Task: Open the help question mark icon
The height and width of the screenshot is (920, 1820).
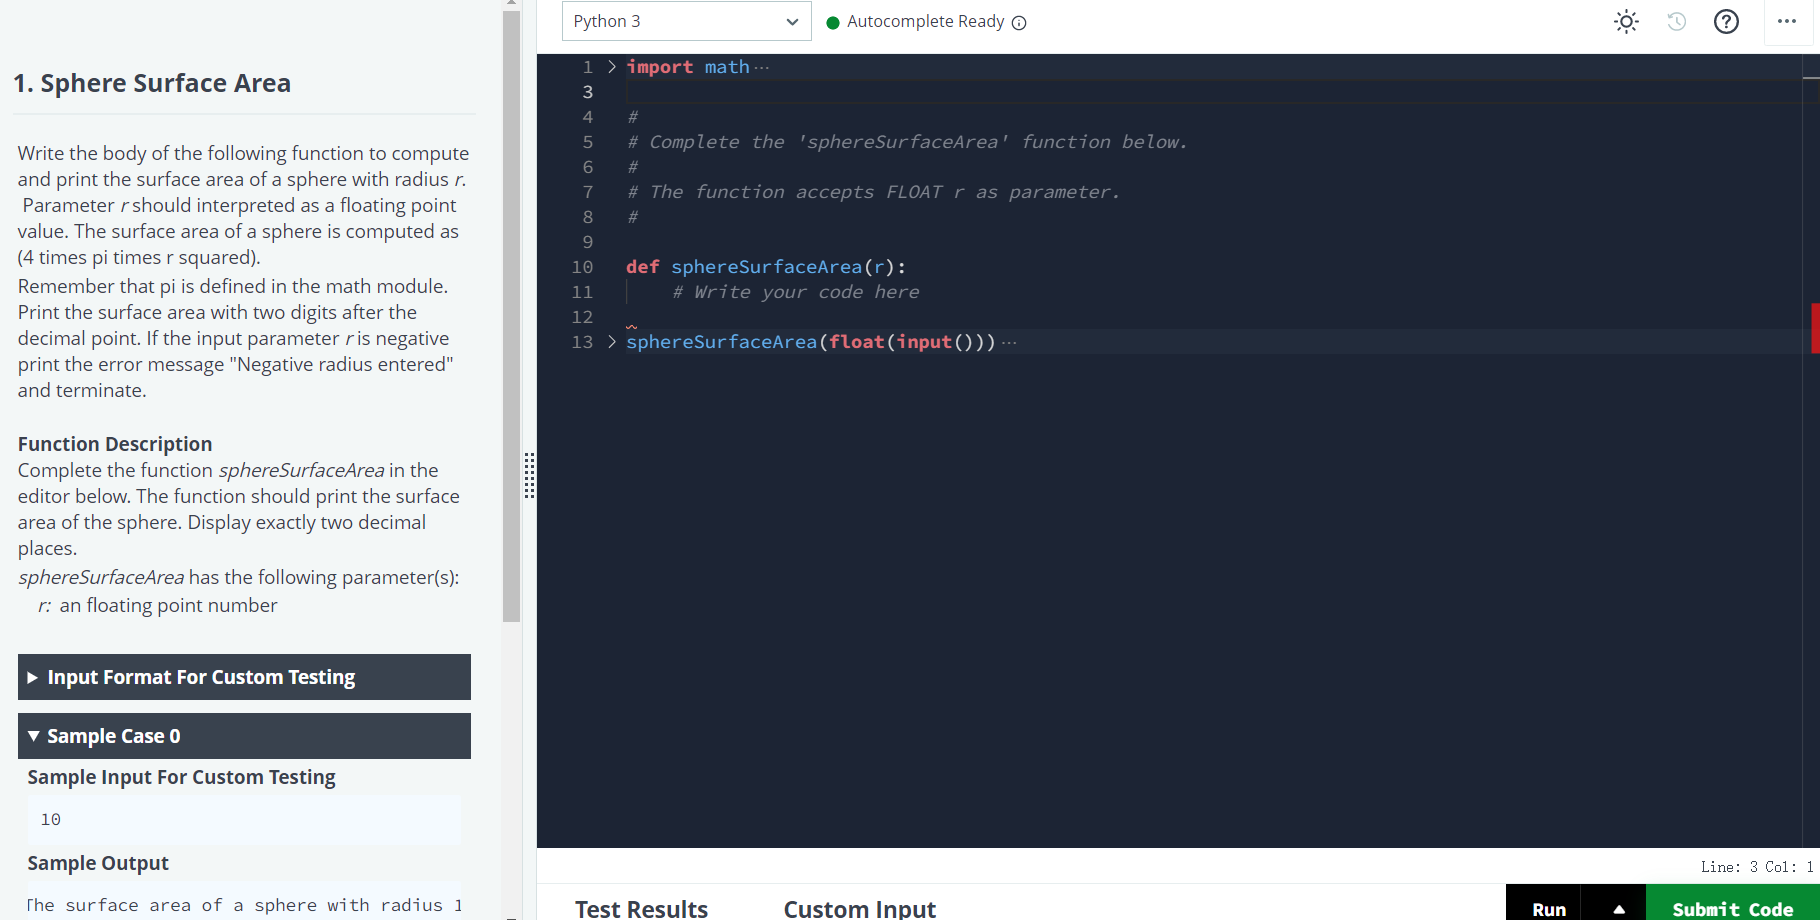Action: point(1726,21)
